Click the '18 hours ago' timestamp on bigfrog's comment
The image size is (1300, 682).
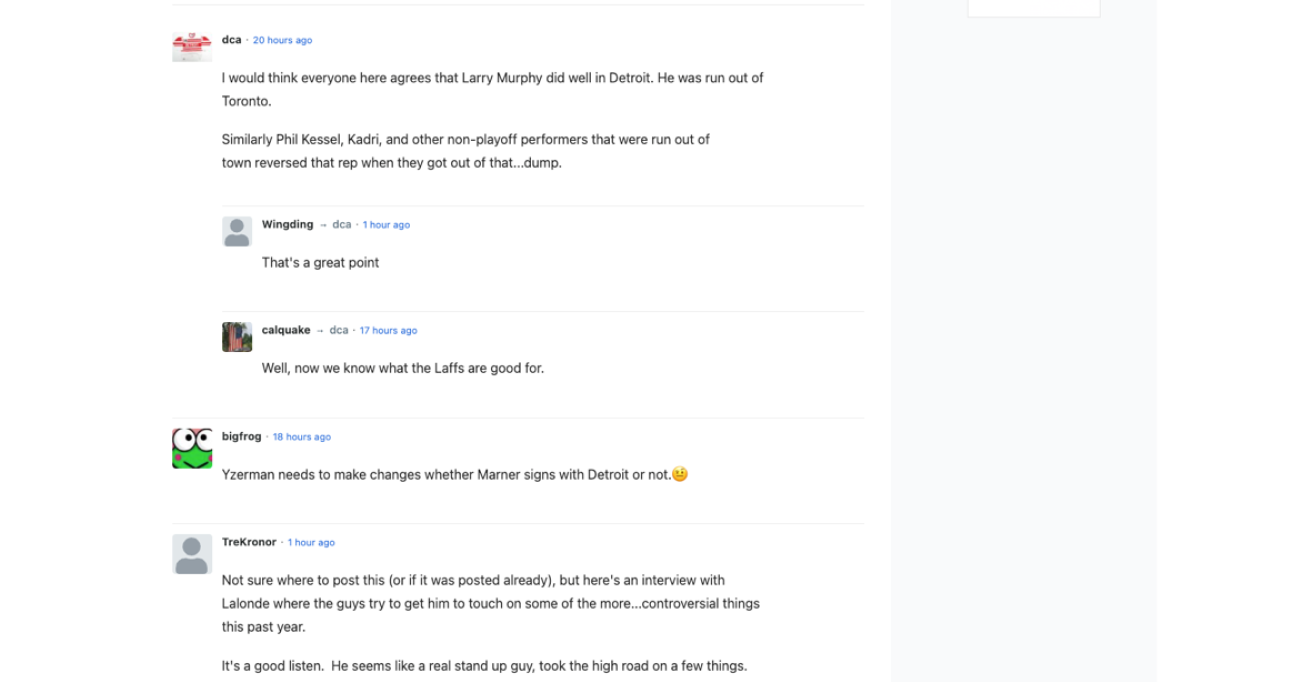(302, 436)
